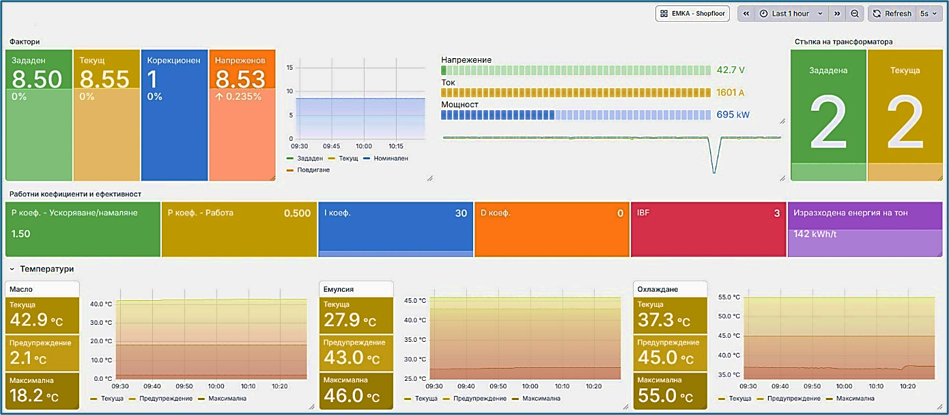Click the I коеф. 30 tile
This screenshot has height=415, width=949.
[x=396, y=229]
